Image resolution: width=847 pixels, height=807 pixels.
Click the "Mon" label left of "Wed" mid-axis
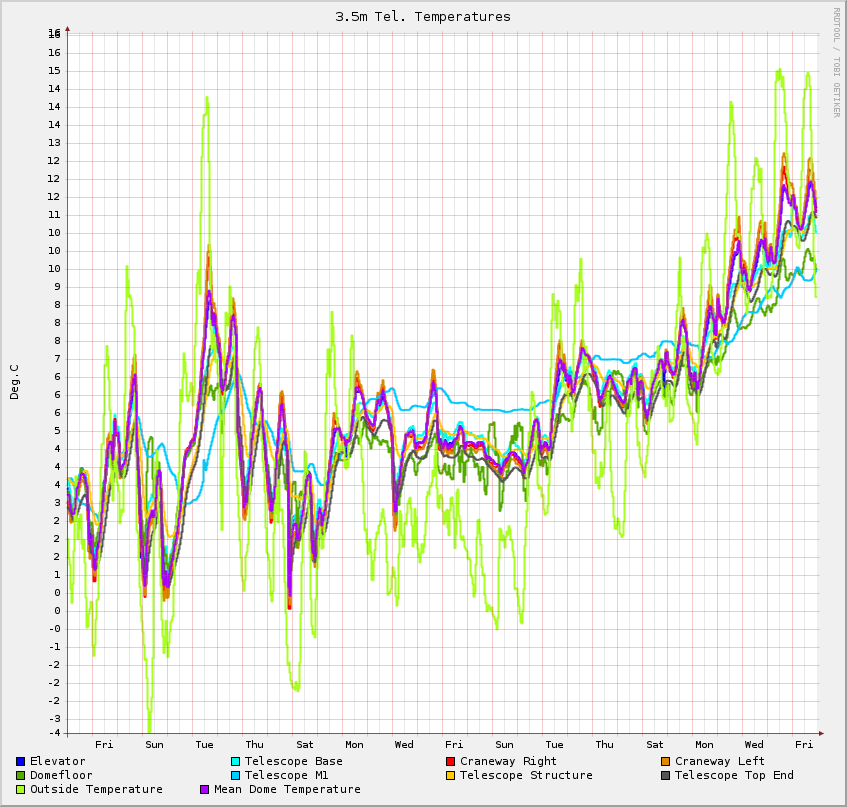tap(354, 745)
